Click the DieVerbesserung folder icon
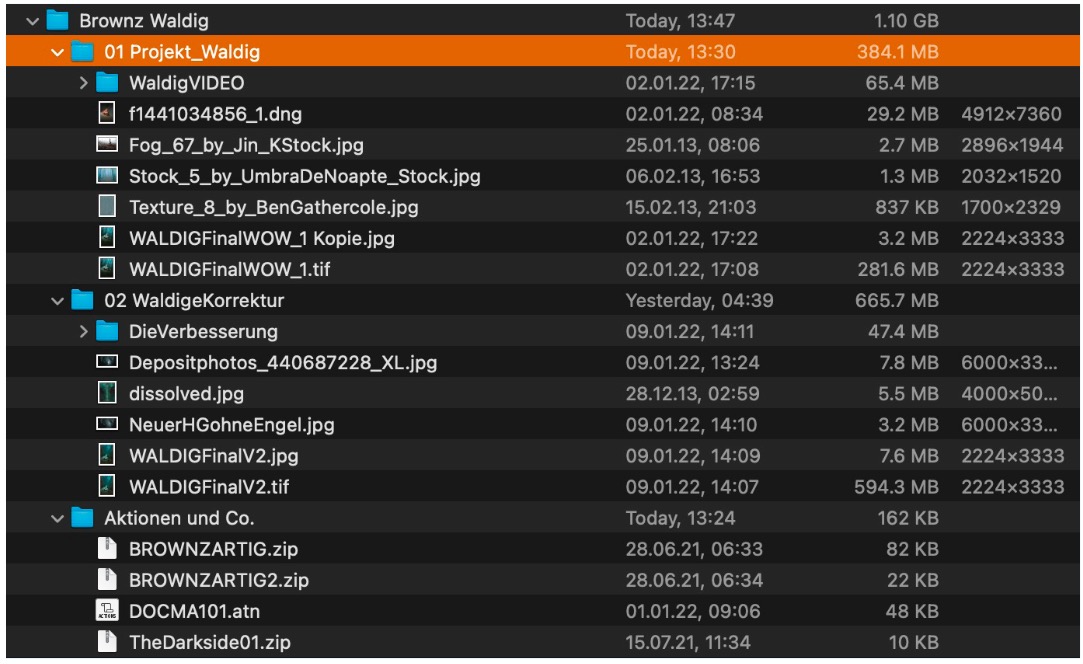Image resolution: width=1083 pixels, height=664 pixels. (107, 331)
